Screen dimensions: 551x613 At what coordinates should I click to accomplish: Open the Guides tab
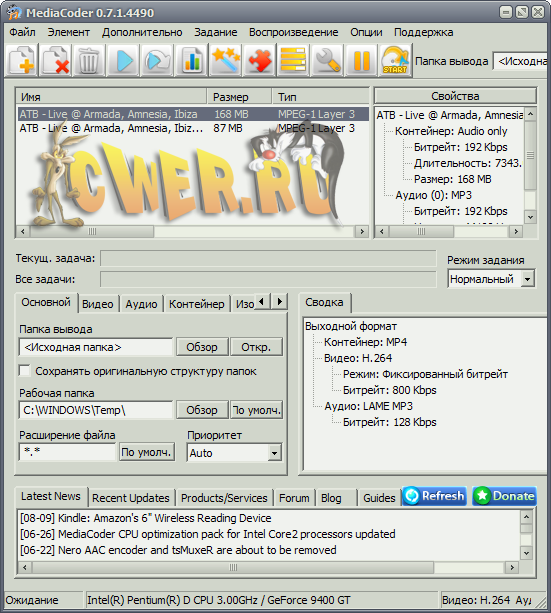tap(379, 498)
